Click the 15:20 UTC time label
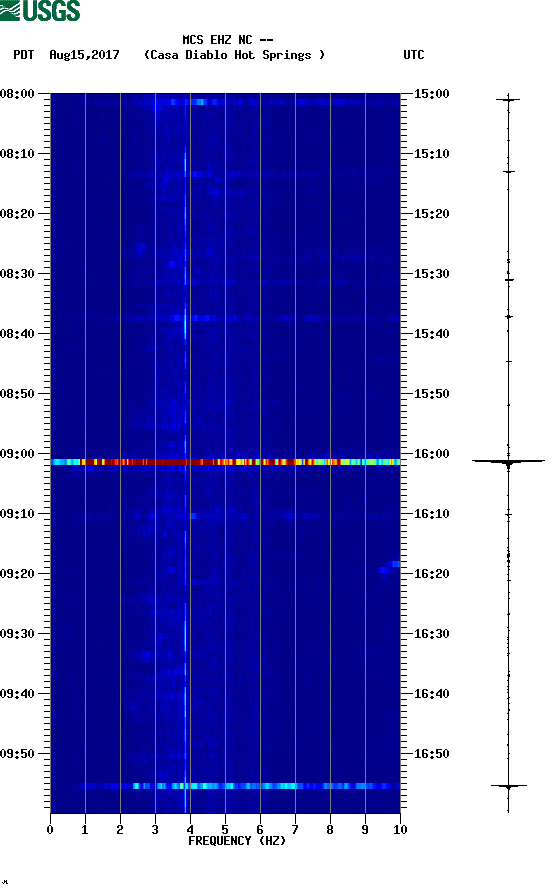552x893 pixels. (431, 214)
